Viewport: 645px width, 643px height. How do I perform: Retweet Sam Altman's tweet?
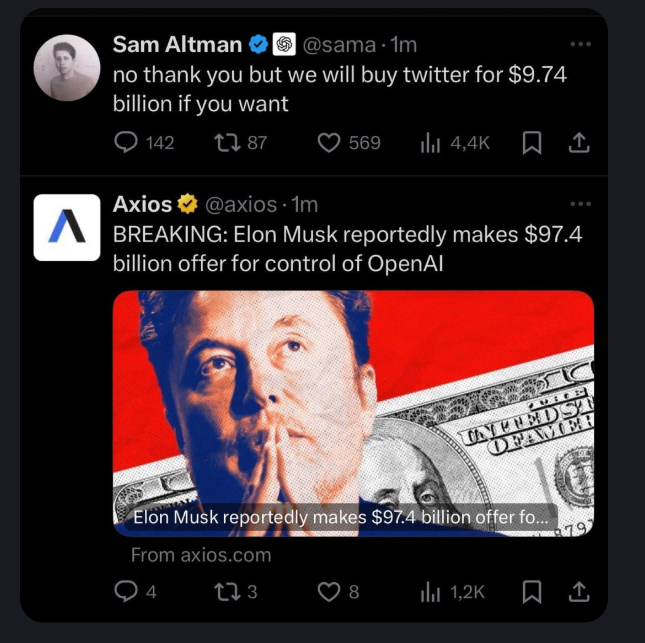click(x=226, y=143)
